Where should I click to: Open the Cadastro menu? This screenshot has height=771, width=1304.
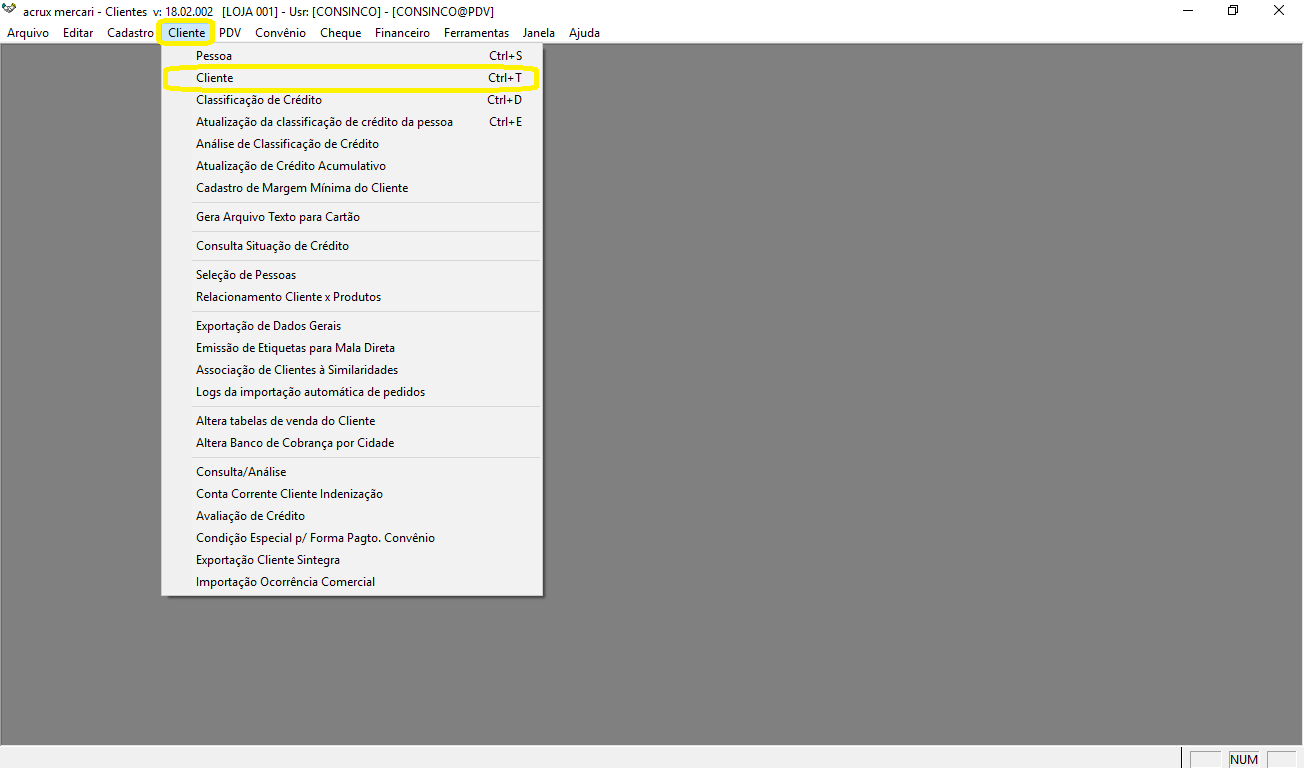[130, 33]
